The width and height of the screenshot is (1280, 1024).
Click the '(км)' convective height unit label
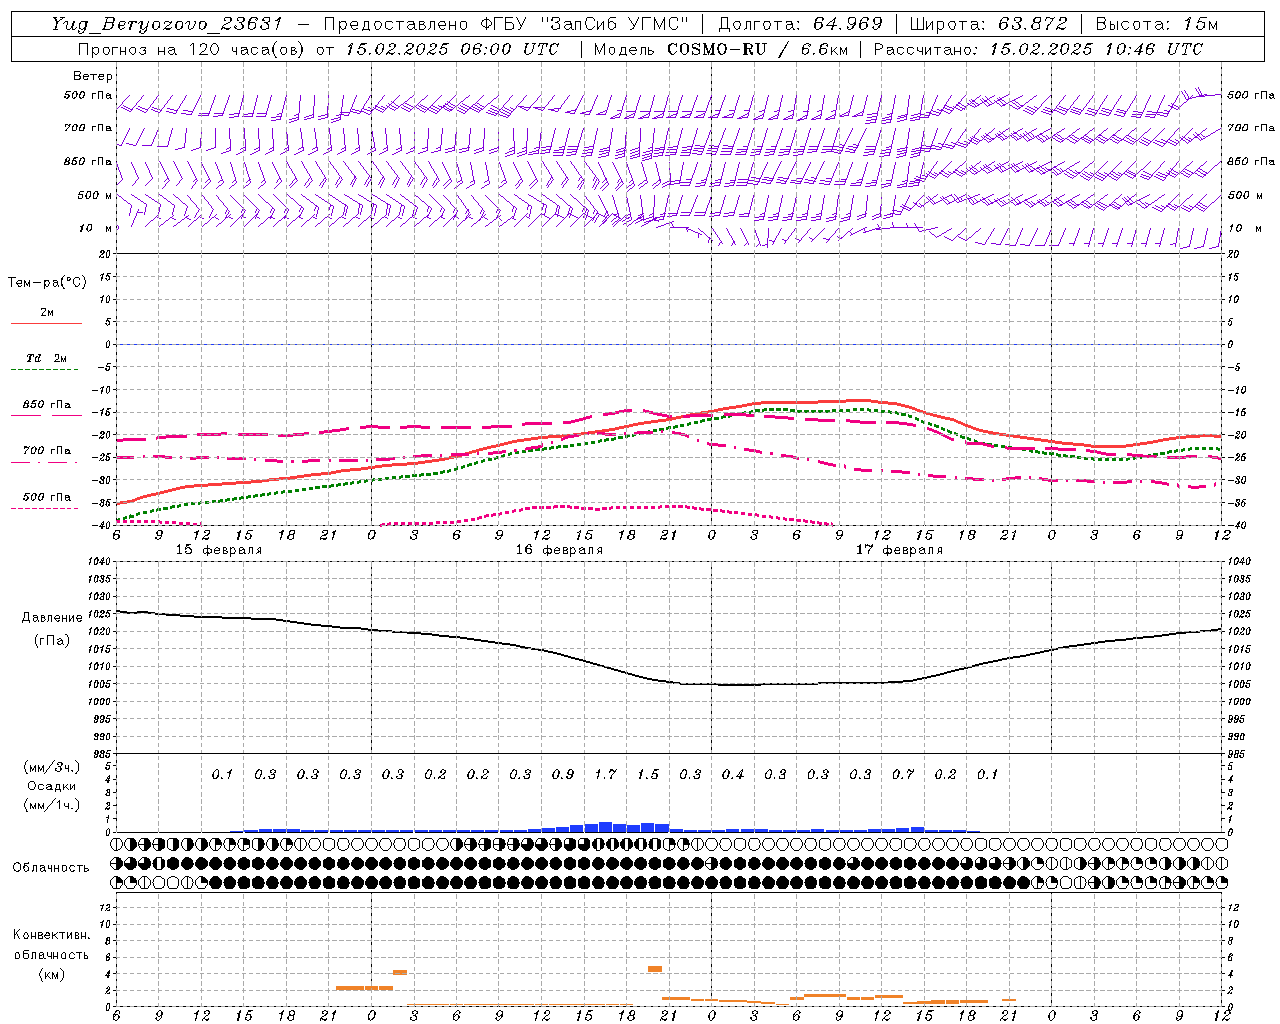[x=51, y=974]
